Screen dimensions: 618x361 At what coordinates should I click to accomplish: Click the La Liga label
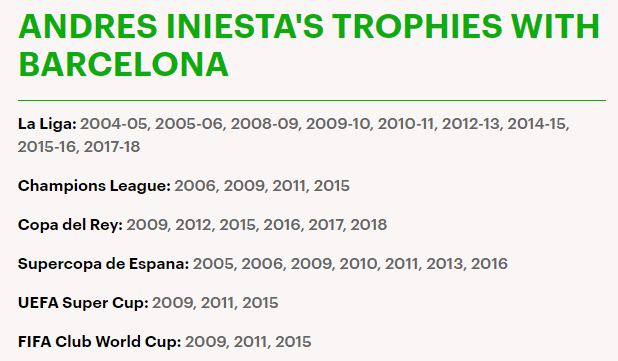pos(47,125)
